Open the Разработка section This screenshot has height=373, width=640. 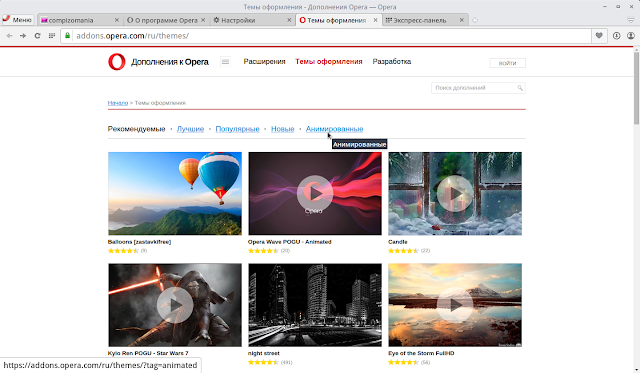[391, 62]
